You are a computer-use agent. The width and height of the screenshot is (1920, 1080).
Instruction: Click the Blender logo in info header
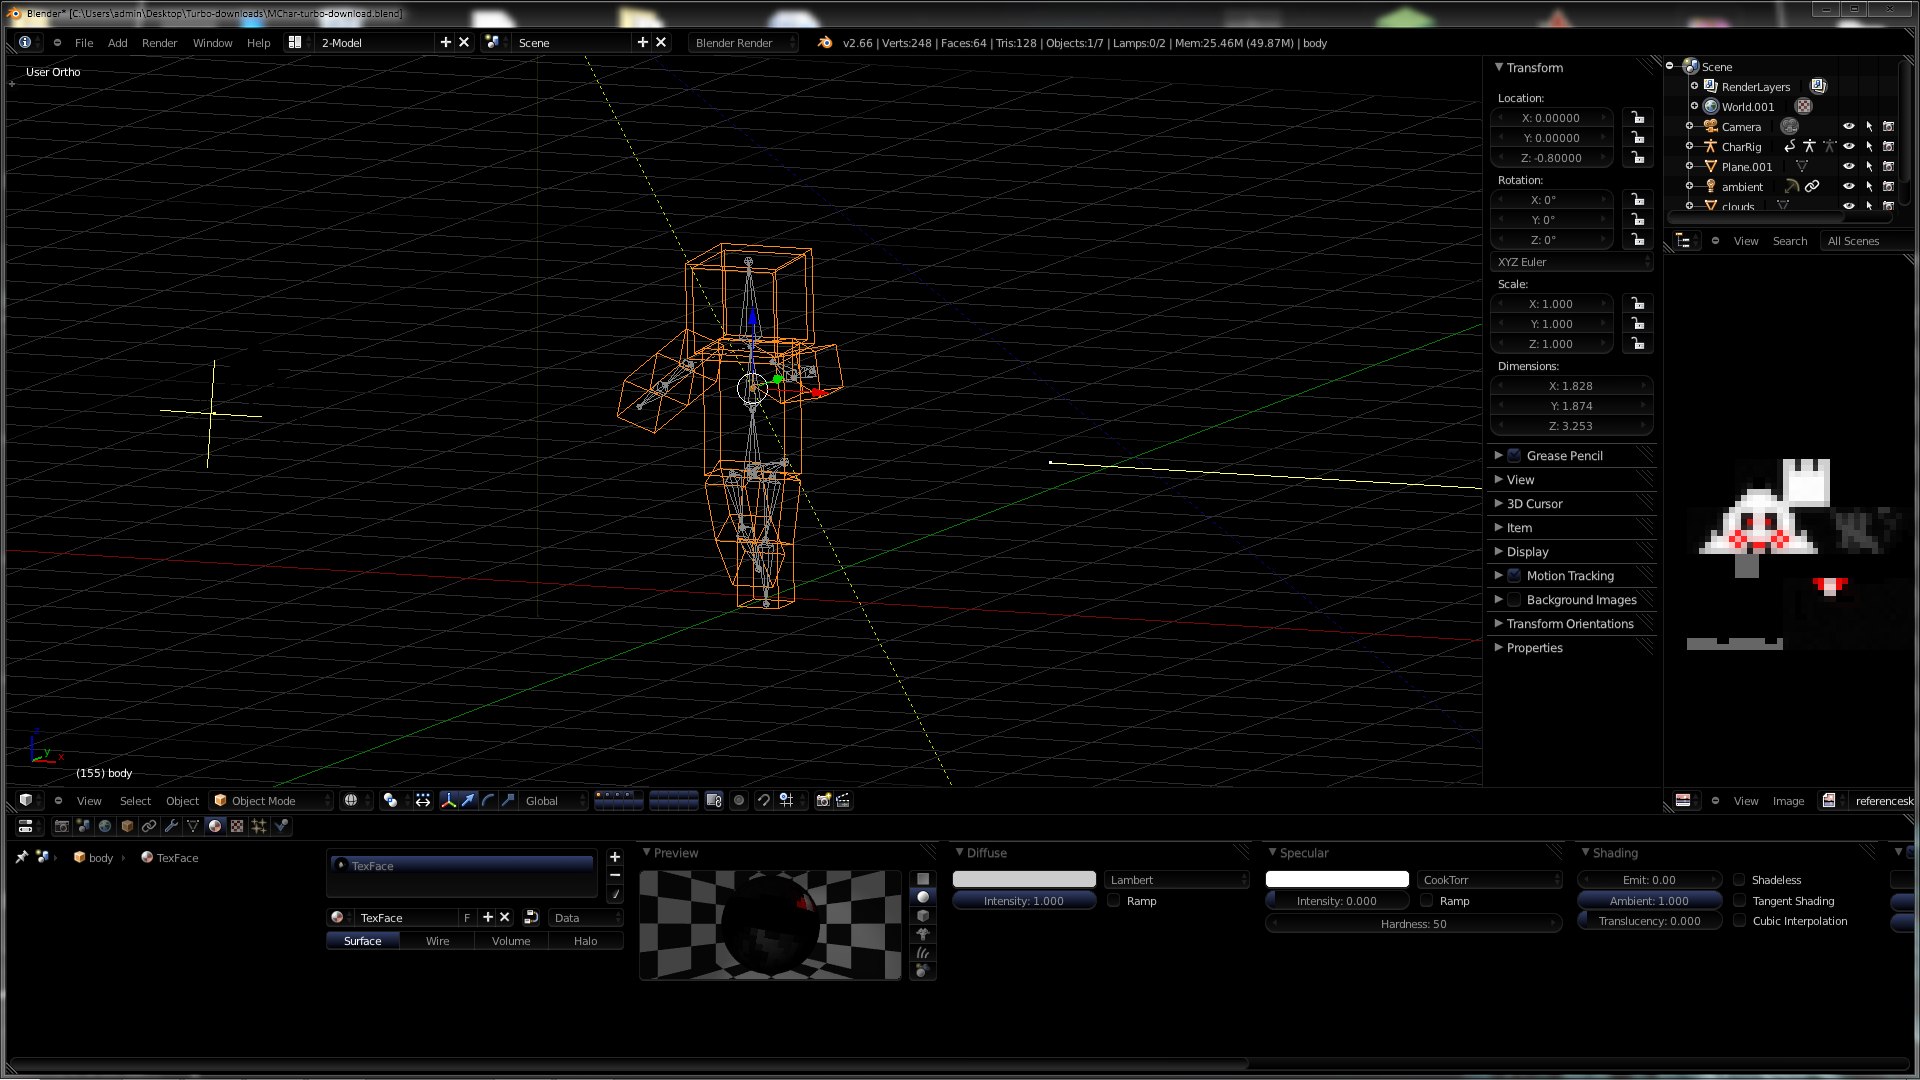tap(824, 42)
